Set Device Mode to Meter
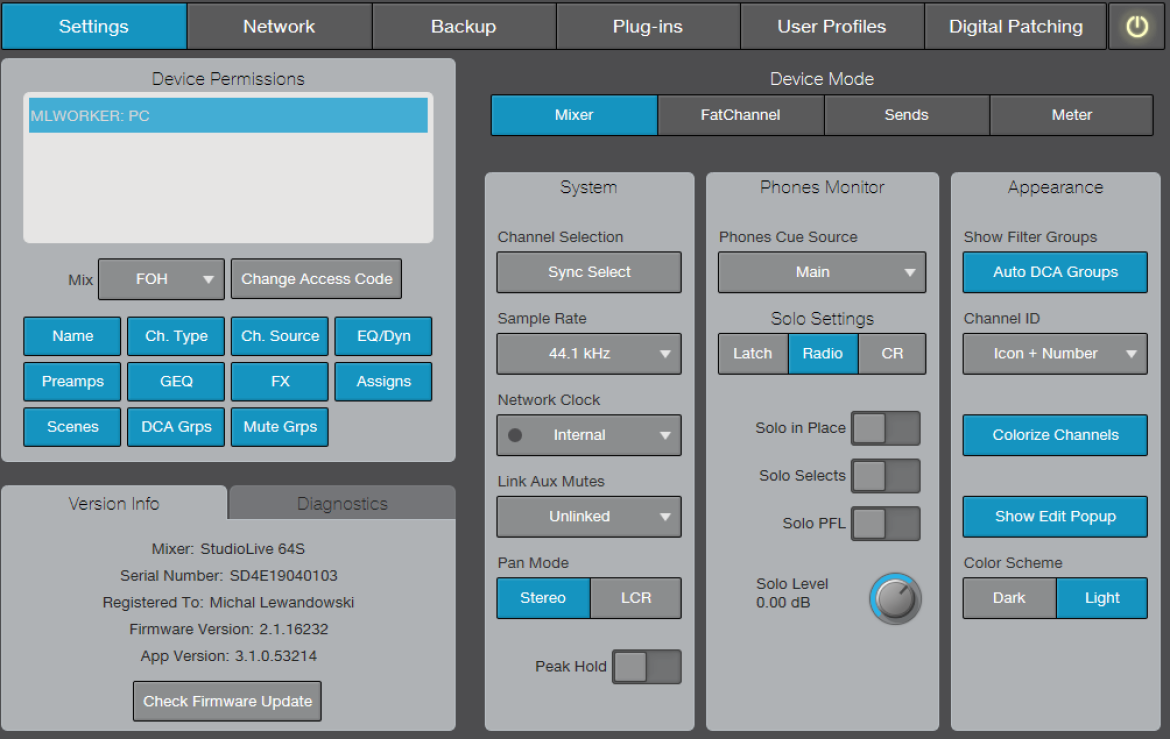The width and height of the screenshot is (1170, 739). pos(1072,115)
